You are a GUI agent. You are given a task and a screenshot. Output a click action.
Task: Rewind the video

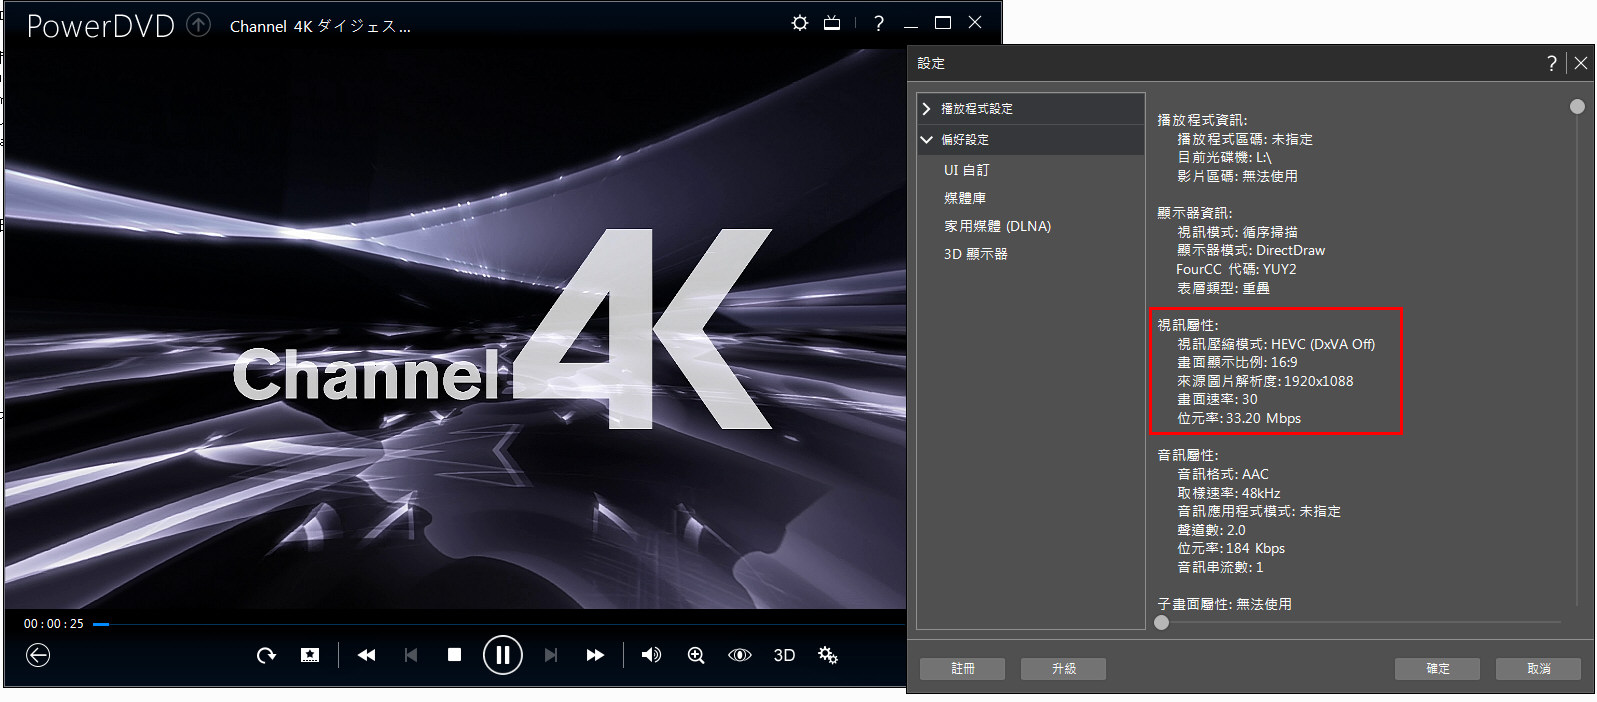click(367, 655)
